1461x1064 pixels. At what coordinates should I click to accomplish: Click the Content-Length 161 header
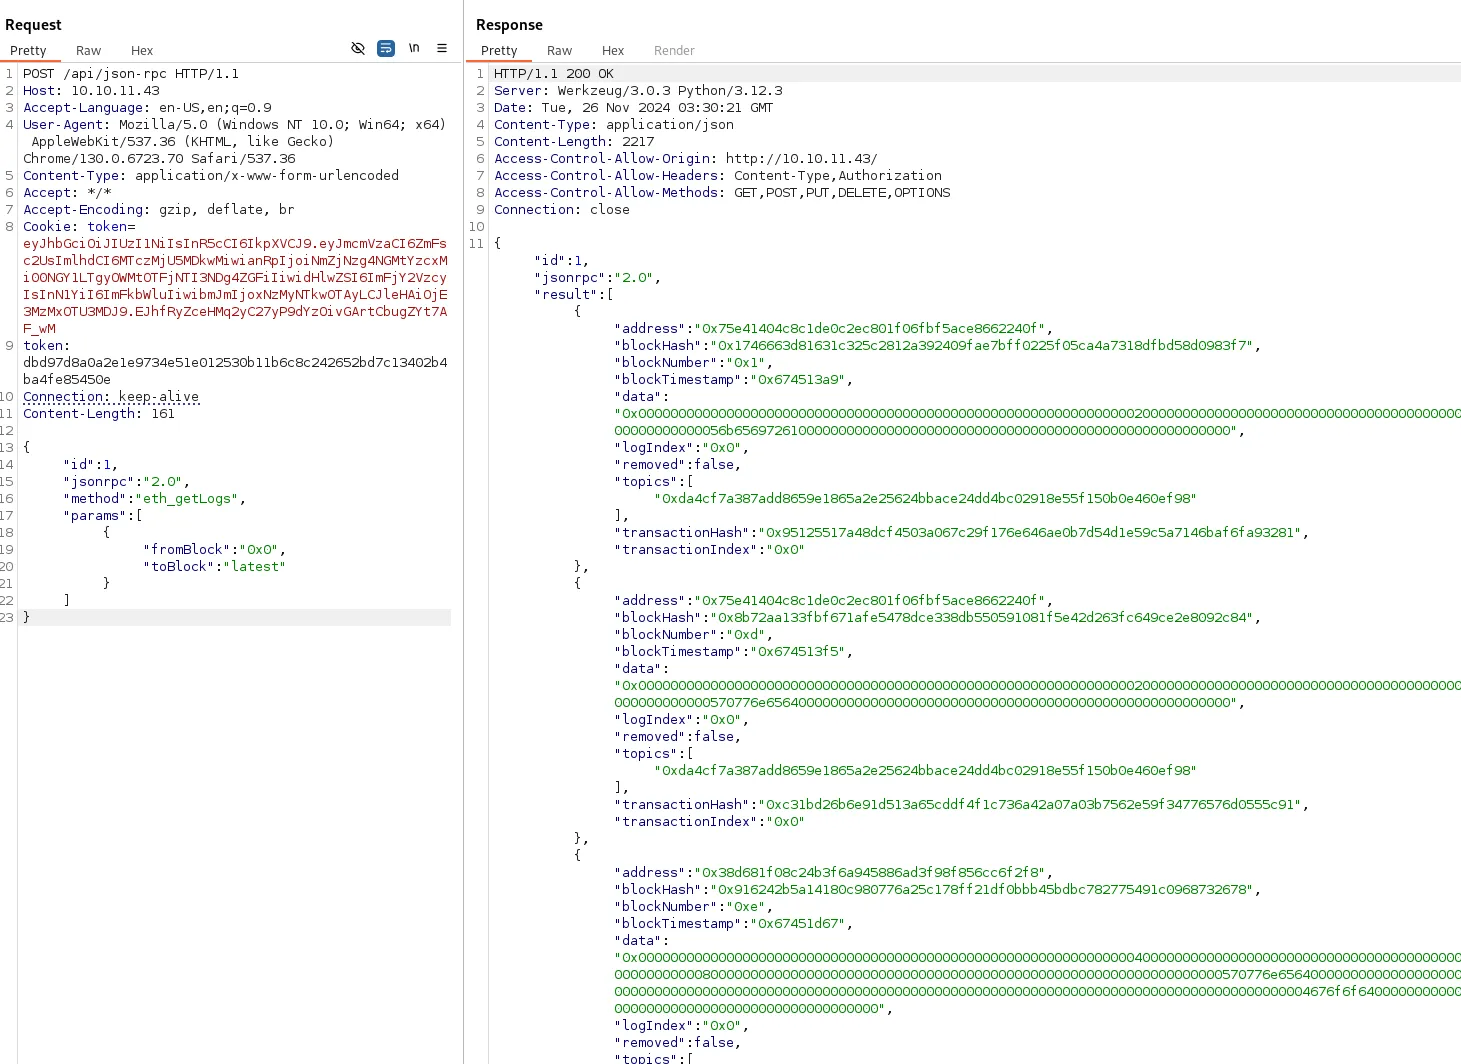99,414
